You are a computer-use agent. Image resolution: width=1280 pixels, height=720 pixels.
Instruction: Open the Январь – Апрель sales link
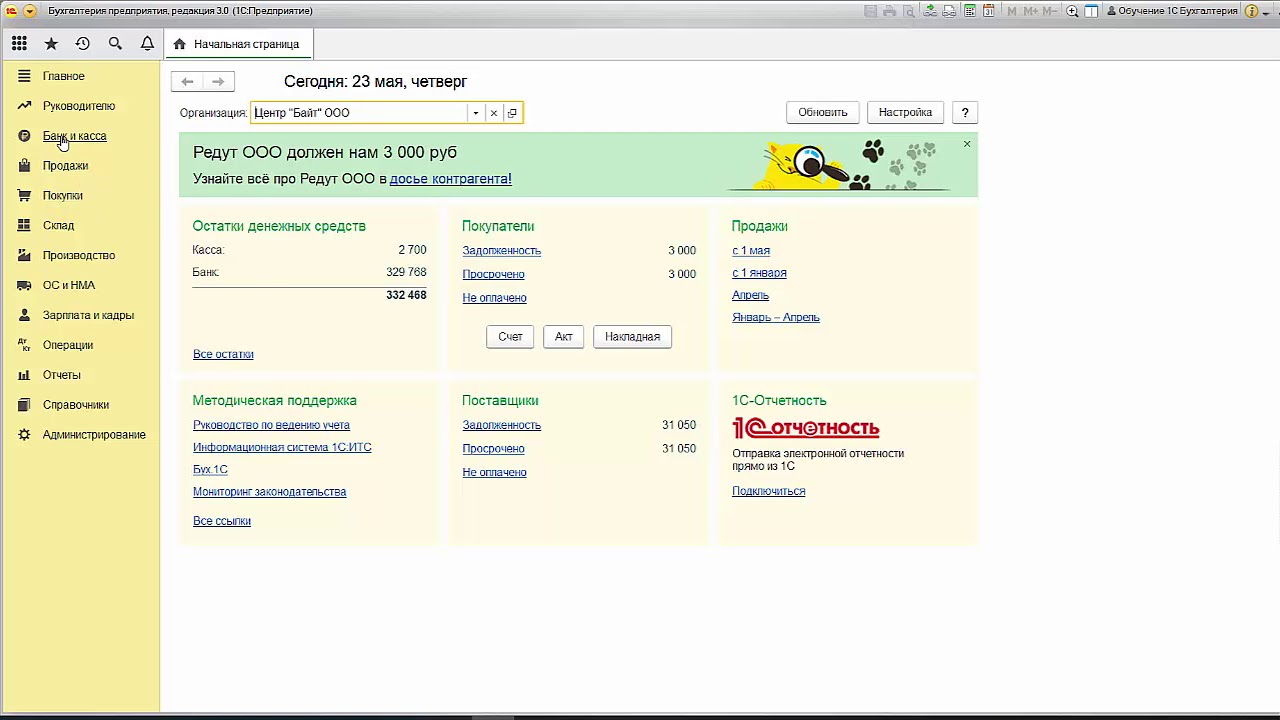(776, 317)
